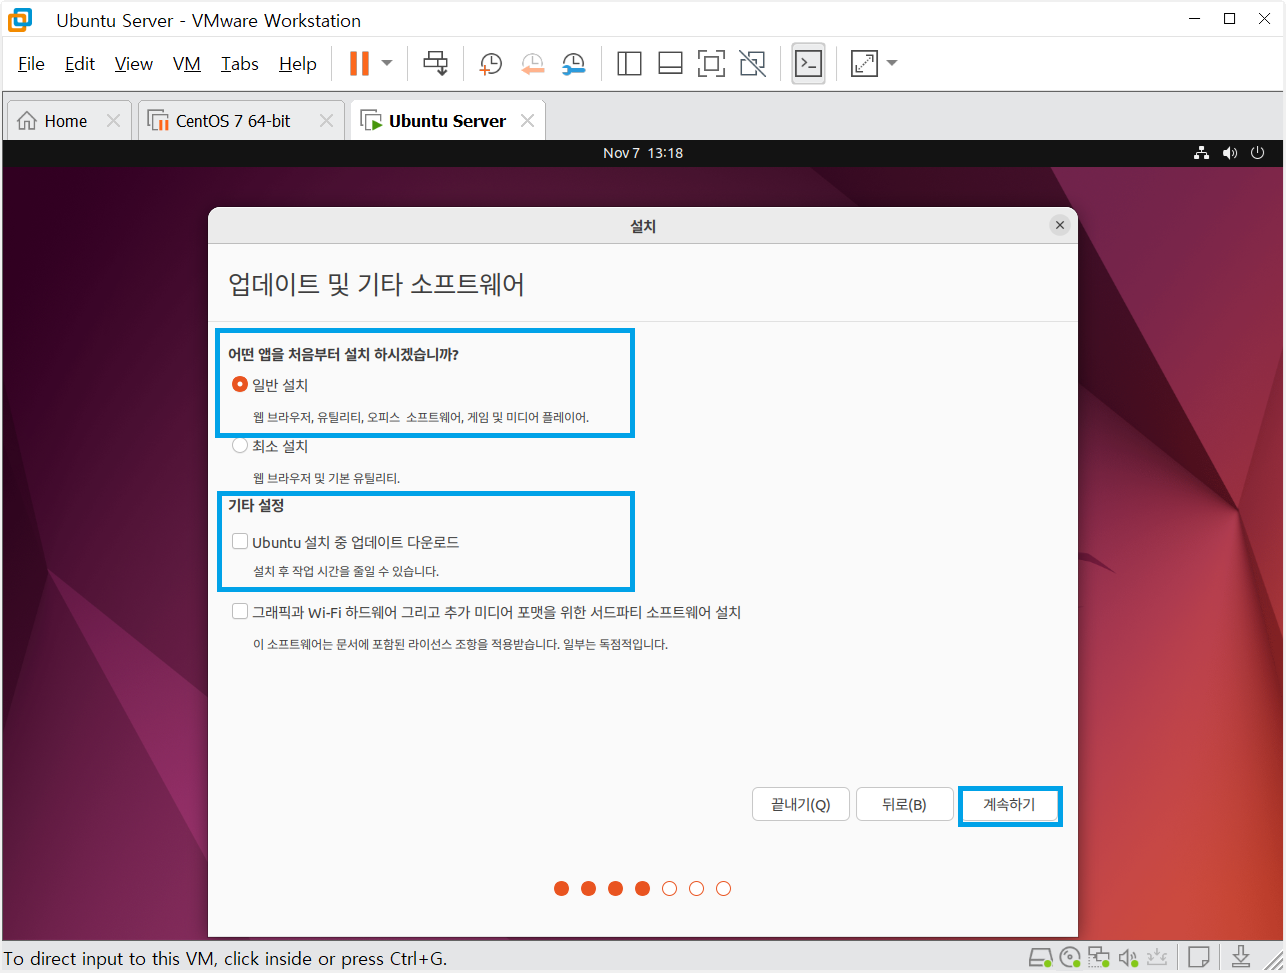The width and height of the screenshot is (1286, 973).
Task: Close the installer dialog with the X
Action: [x=1060, y=226]
